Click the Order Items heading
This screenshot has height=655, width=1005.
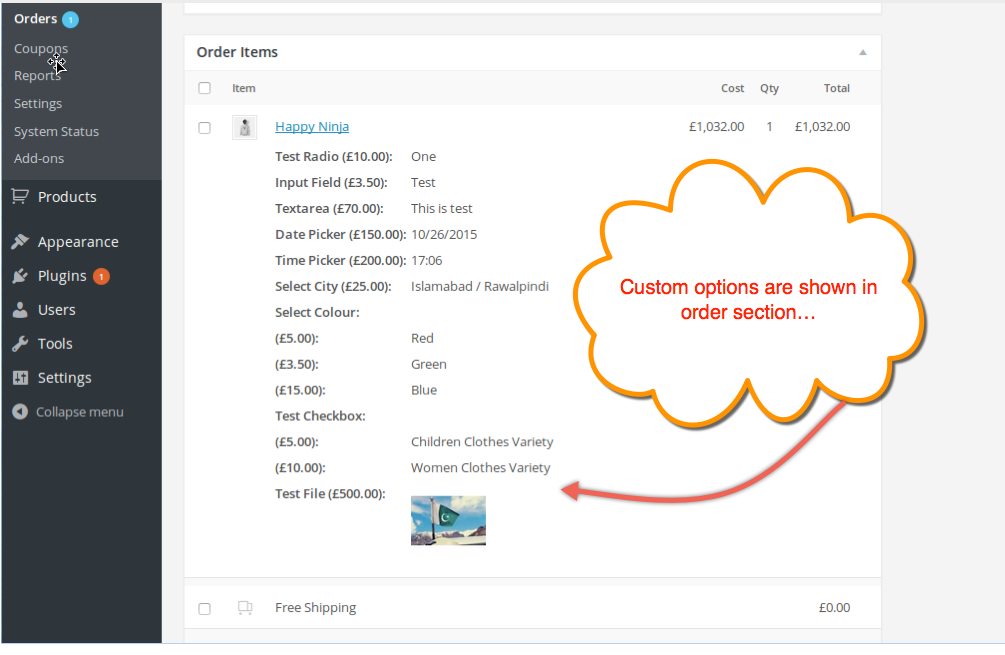click(237, 52)
